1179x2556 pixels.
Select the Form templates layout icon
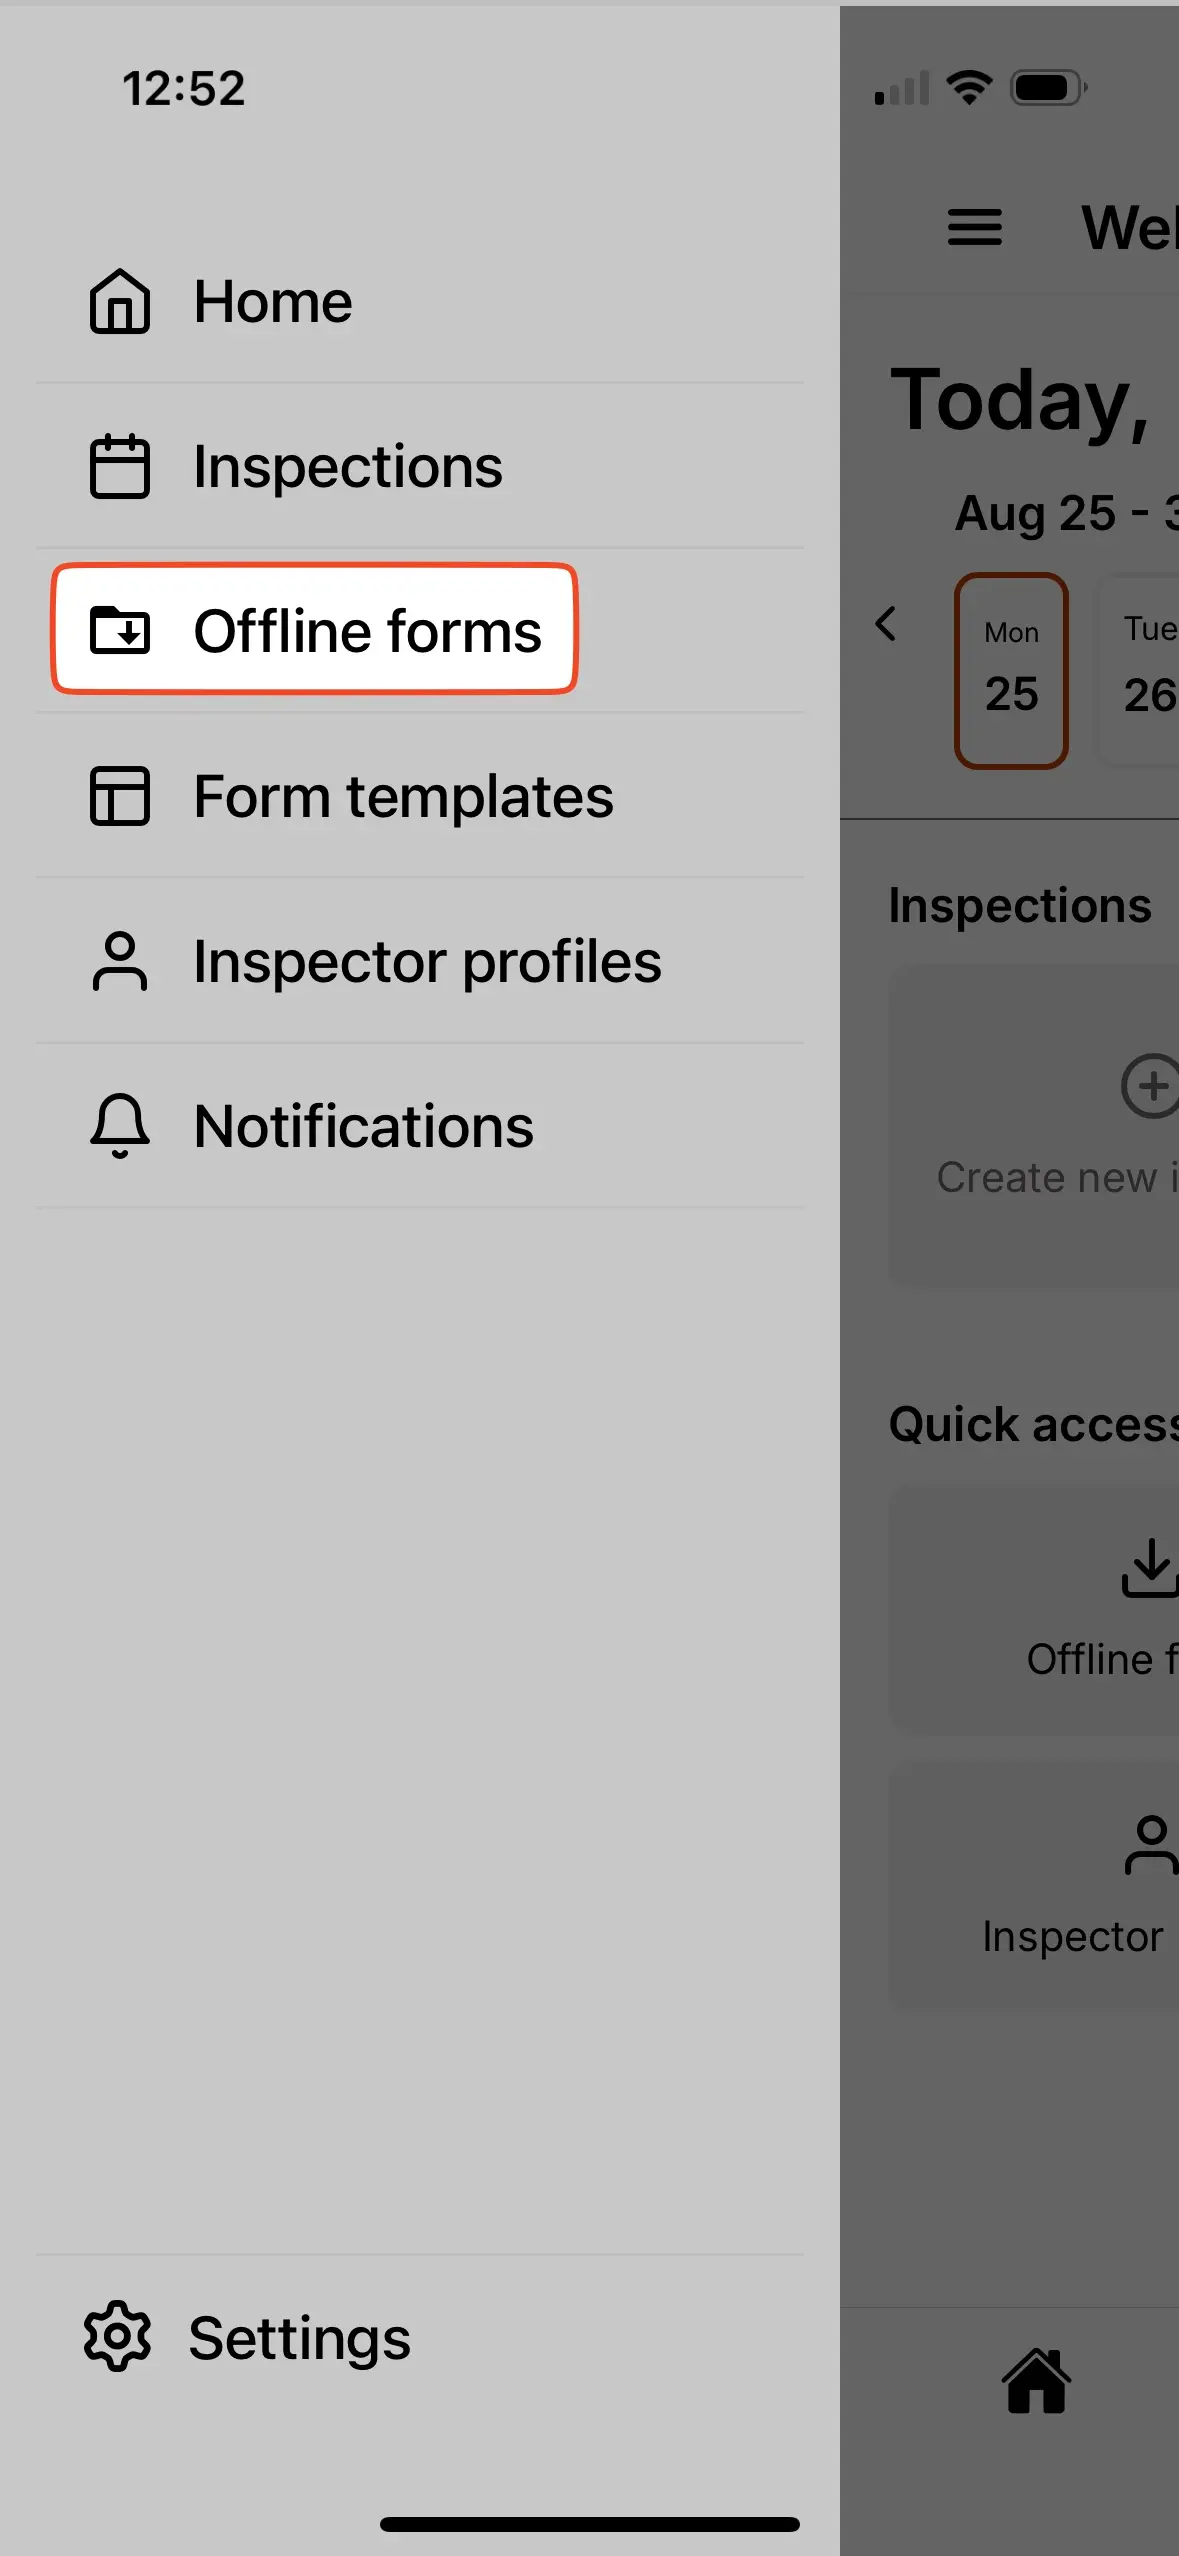119,796
